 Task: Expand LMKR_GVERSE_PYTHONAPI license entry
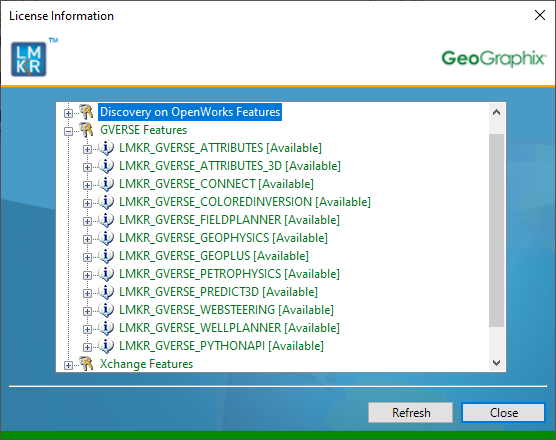point(87,347)
